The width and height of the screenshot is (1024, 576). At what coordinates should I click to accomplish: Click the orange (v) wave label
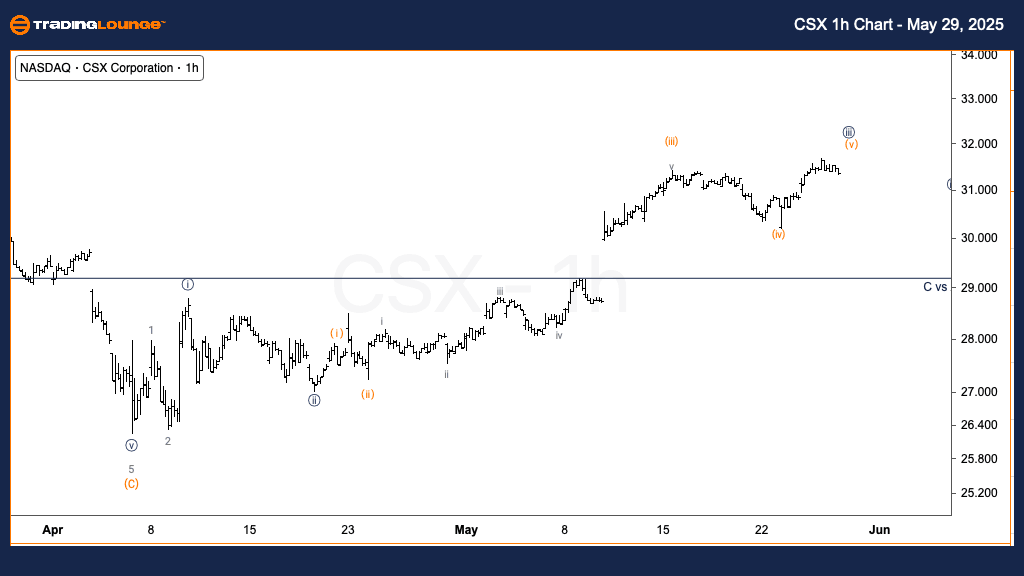851,145
